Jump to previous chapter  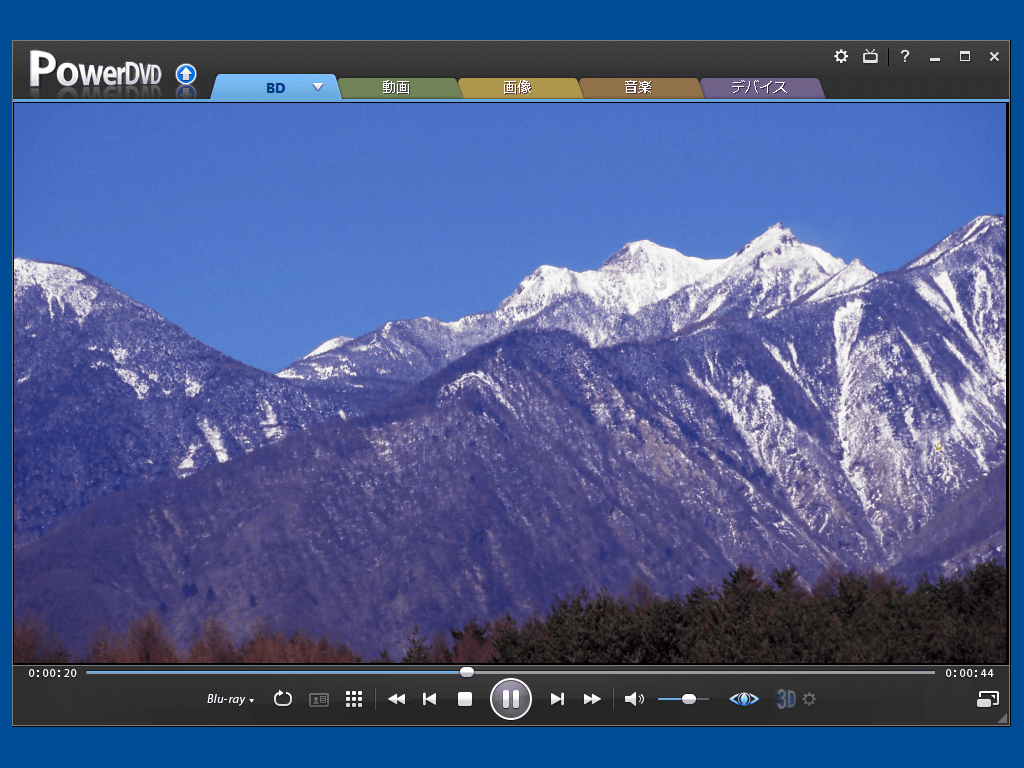click(x=429, y=699)
